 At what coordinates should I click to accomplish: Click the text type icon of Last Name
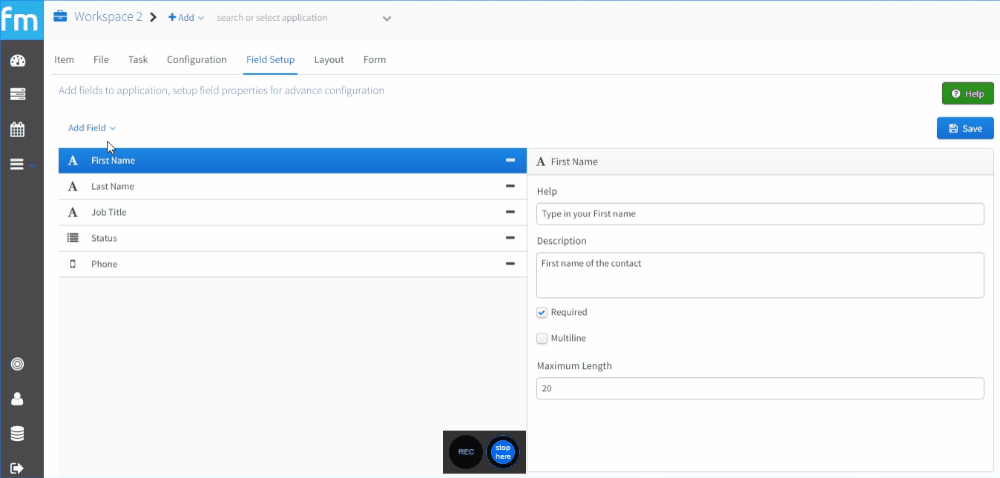point(73,187)
